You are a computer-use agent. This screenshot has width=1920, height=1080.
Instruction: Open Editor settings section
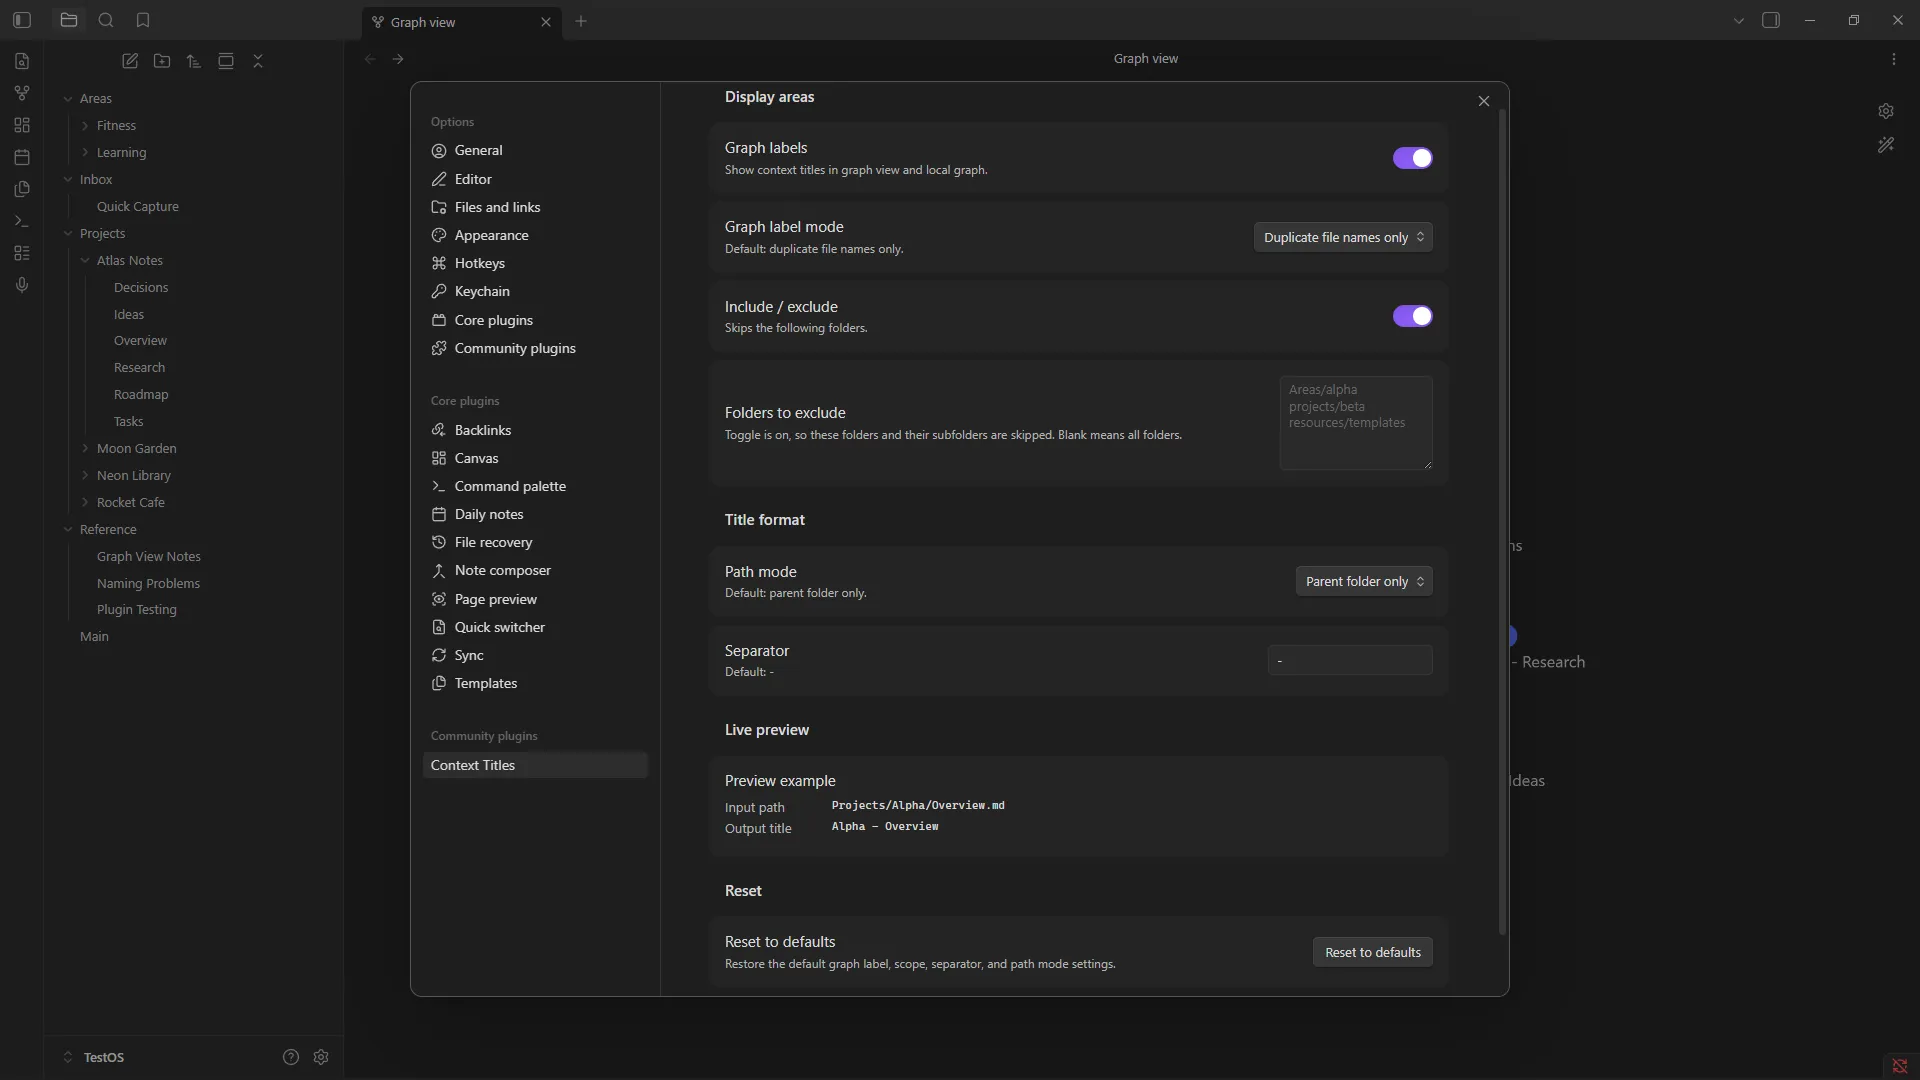pyautogui.click(x=535, y=179)
